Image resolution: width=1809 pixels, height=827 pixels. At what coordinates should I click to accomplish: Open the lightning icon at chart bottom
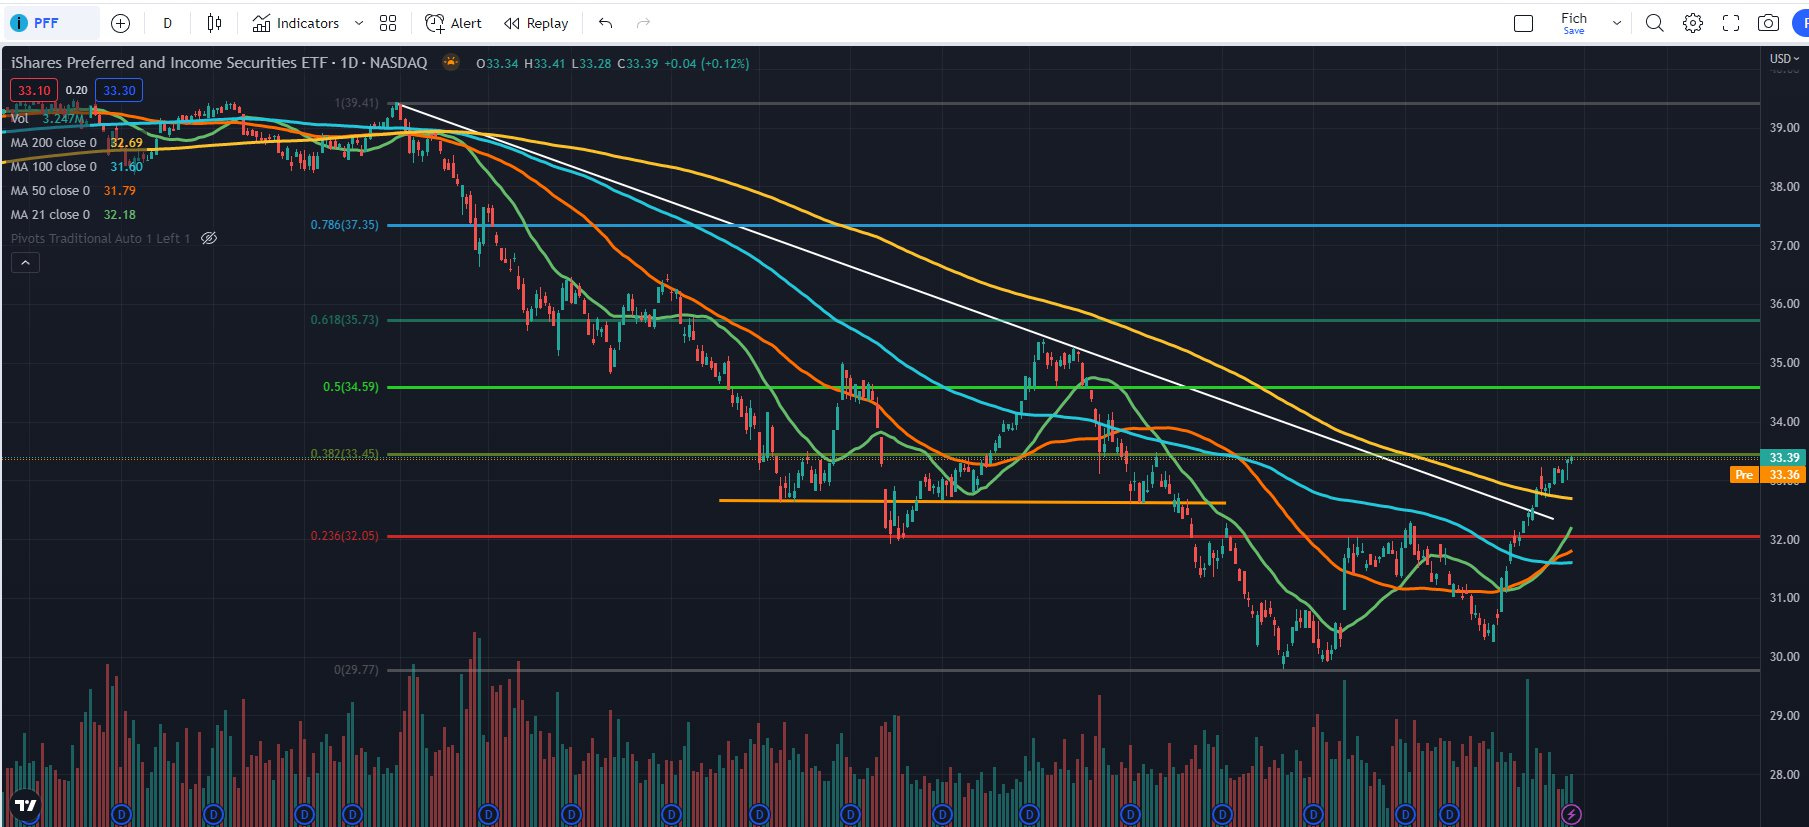pyautogui.click(x=1571, y=814)
